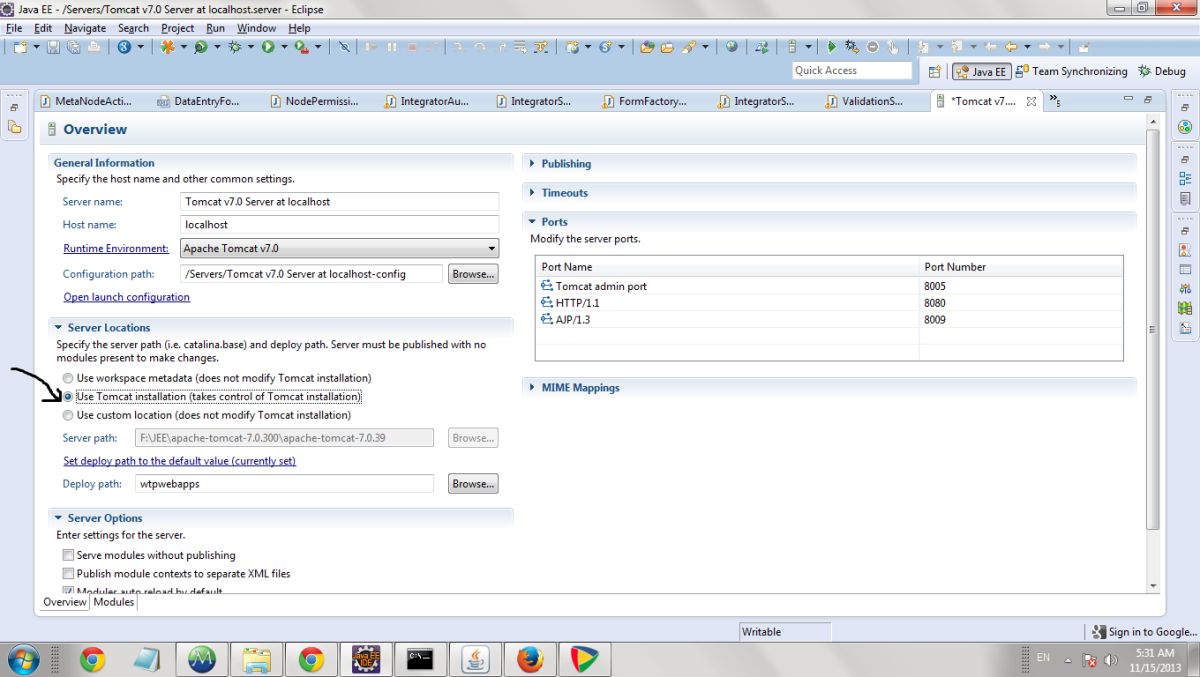Select Use Tomcat installation radio button
1200x677 pixels.
pyautogui.click(x=68, y=396)
